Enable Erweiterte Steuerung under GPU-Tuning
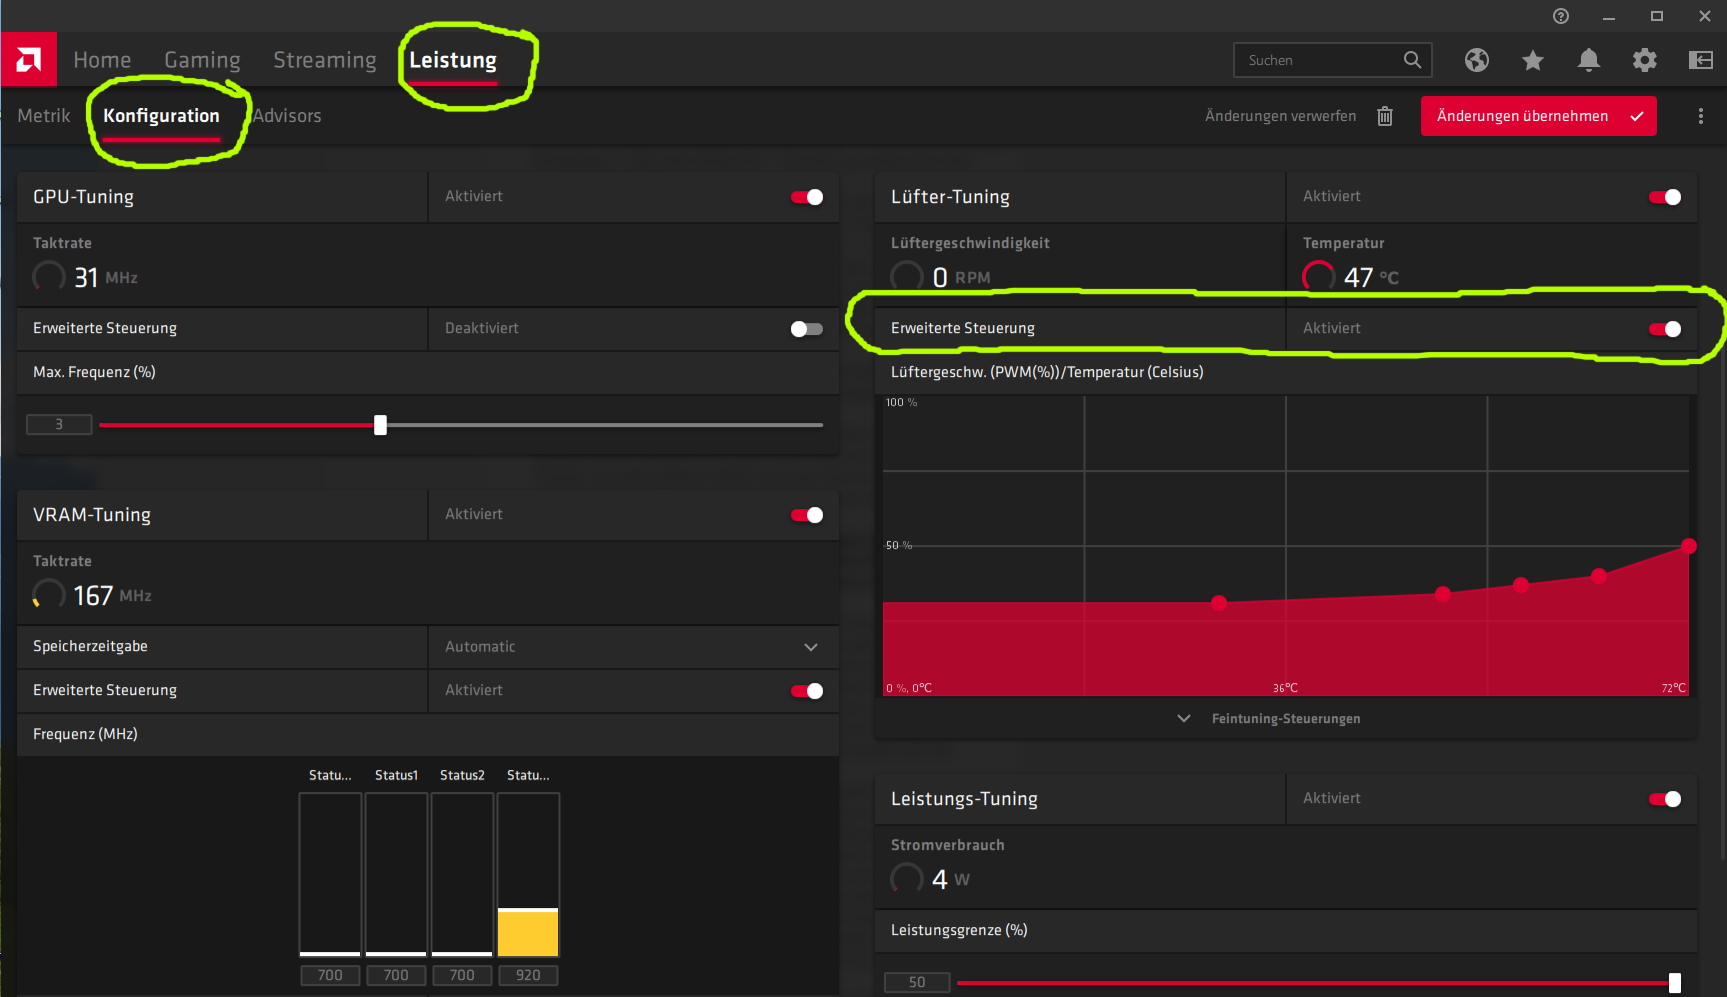The image size is (1727, 997). (x=807, y=329)
